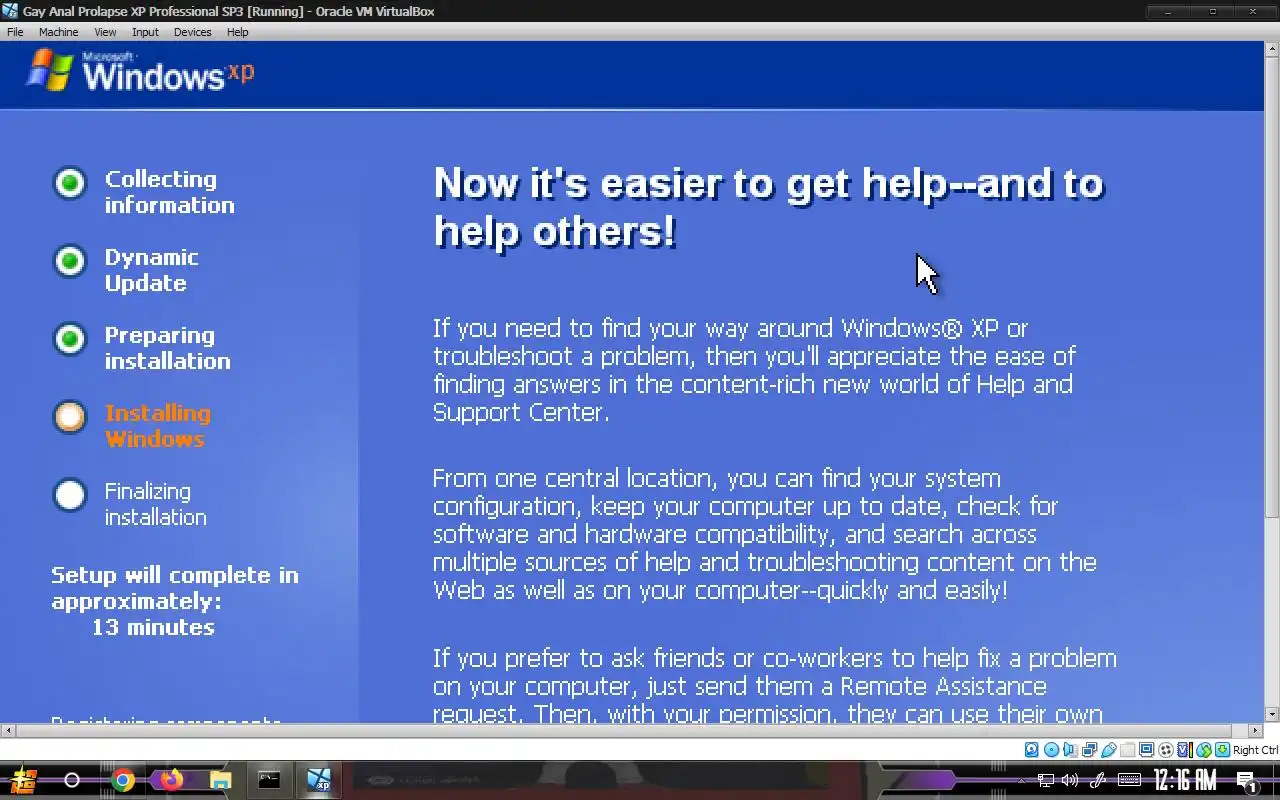Open the notification center icon
Image resolution: width=1280 pixels, height=800 pixels.
1247,781
